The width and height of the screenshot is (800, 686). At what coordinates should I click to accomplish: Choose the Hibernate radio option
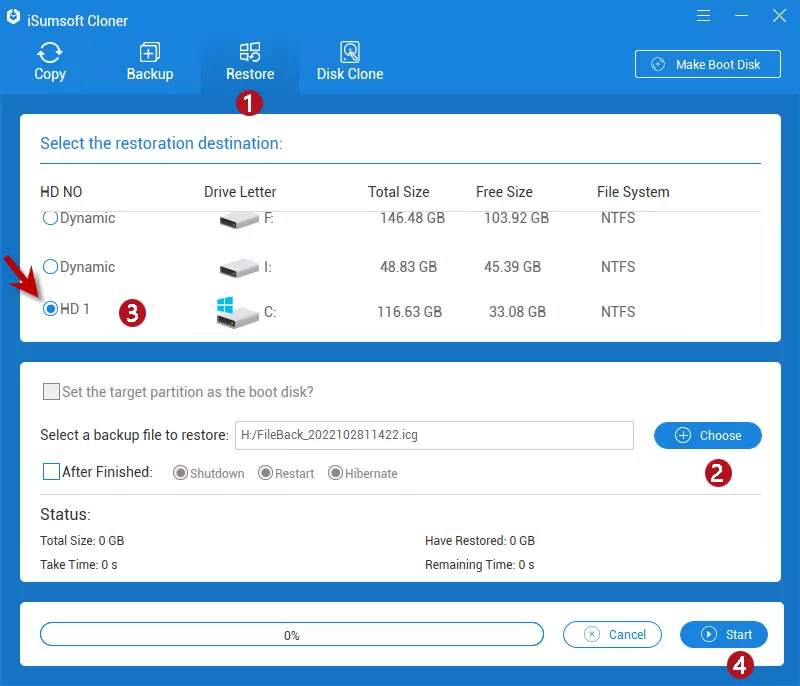coord(336,473)
